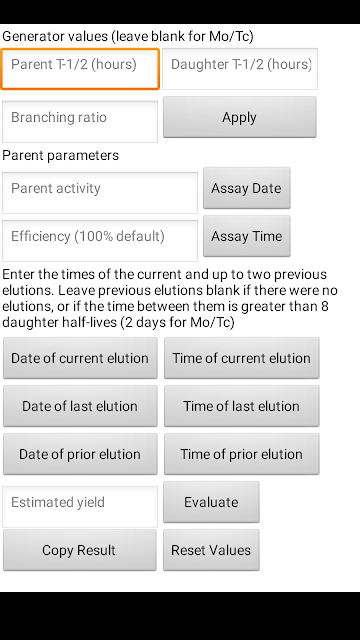Screen dimensions: 360x640
Task: Choose Date of current elution
Action: click(80, 358)
